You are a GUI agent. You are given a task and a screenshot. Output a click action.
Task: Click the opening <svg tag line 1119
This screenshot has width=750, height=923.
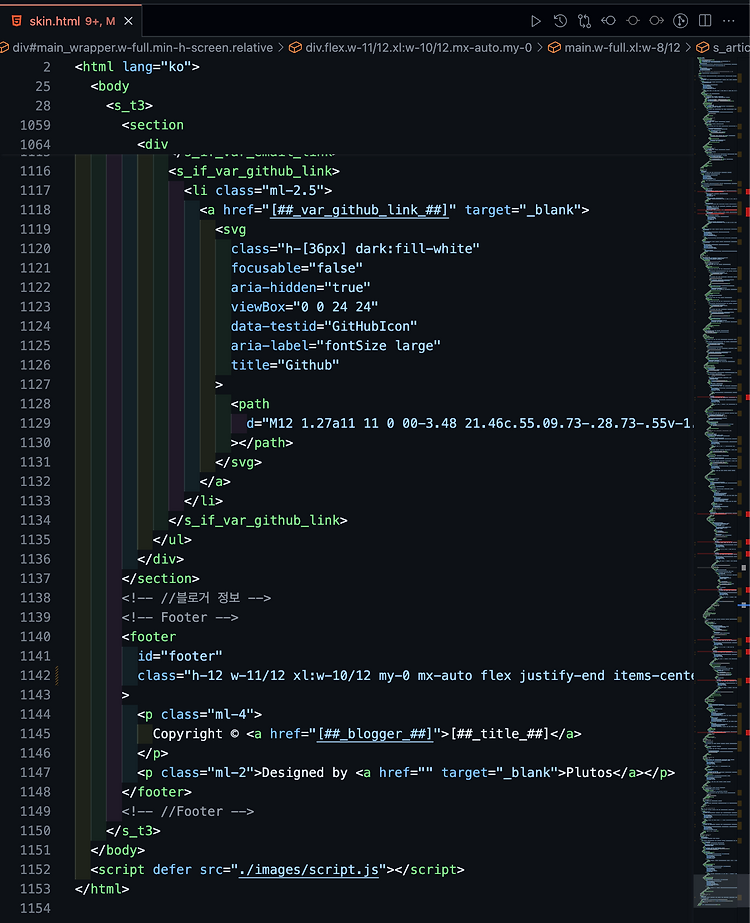pos(231,230)
